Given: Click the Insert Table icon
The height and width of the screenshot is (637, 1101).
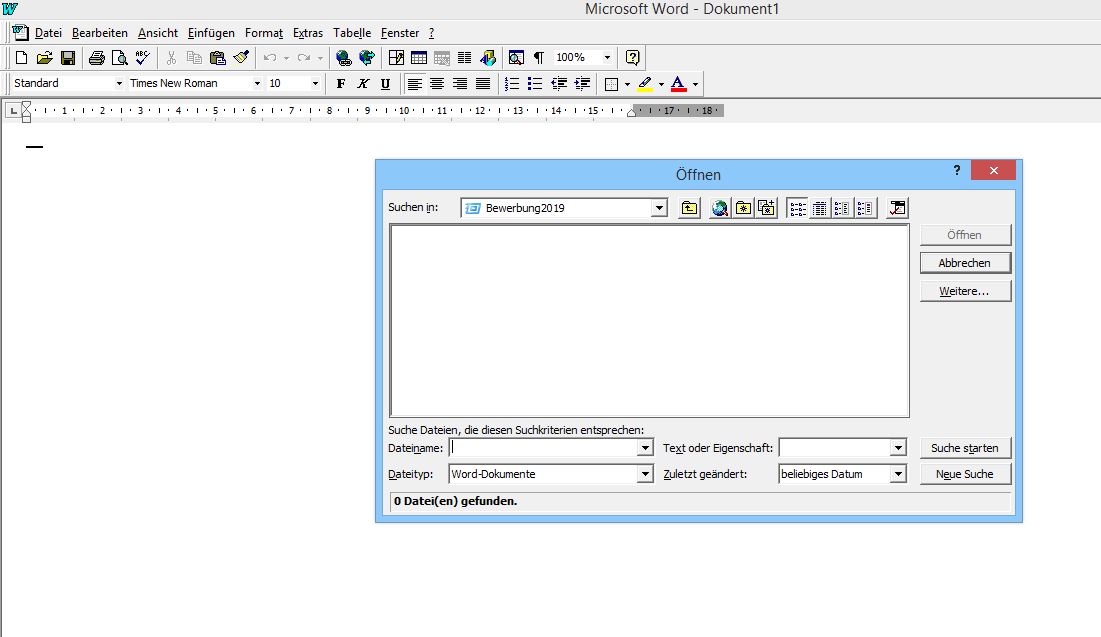Looking at the screenshot, I should pos(419,58).
